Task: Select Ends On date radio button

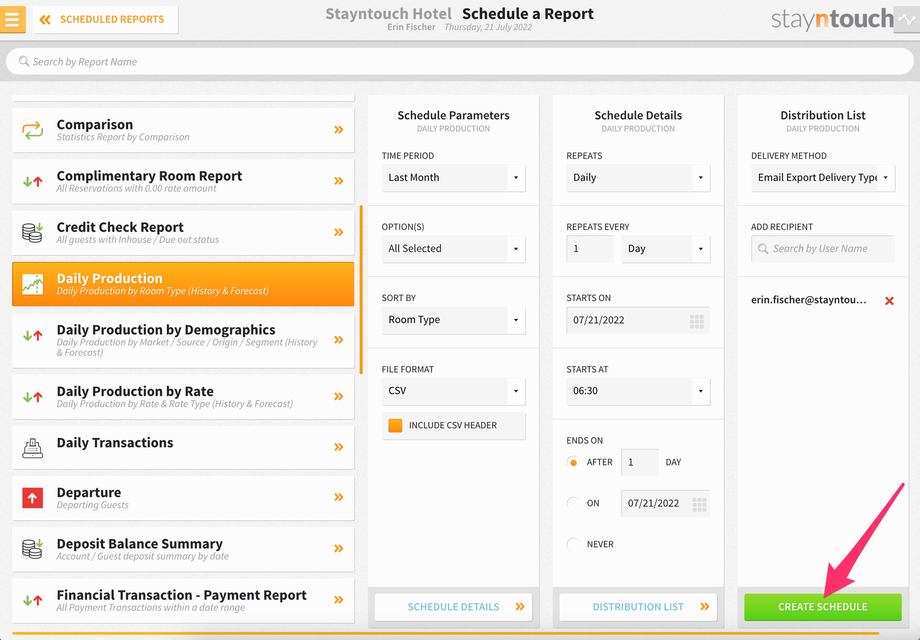Action: click(573, 503)
